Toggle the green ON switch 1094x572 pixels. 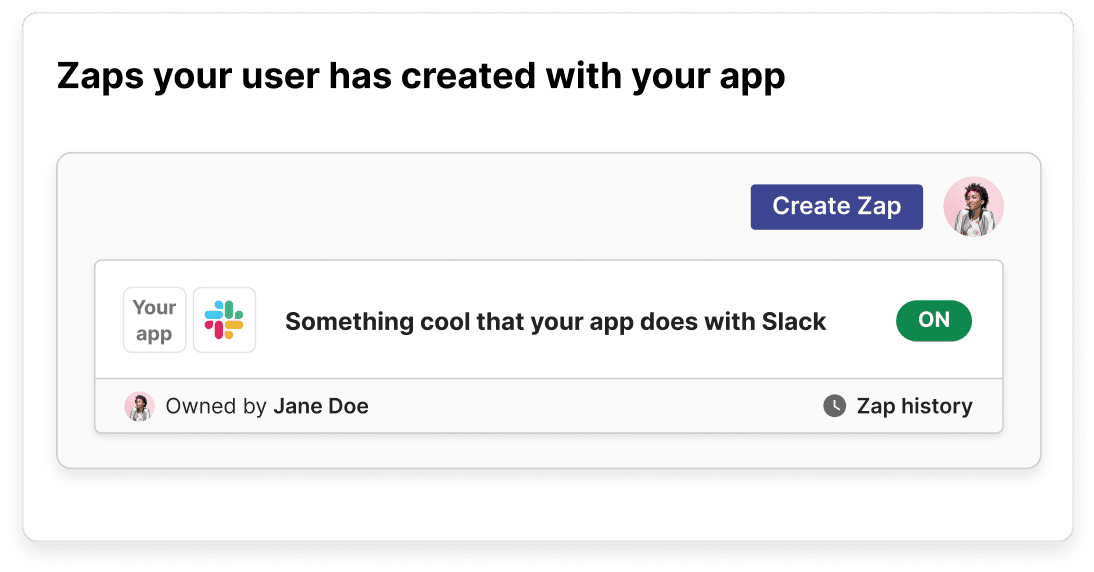click(933, 320)
